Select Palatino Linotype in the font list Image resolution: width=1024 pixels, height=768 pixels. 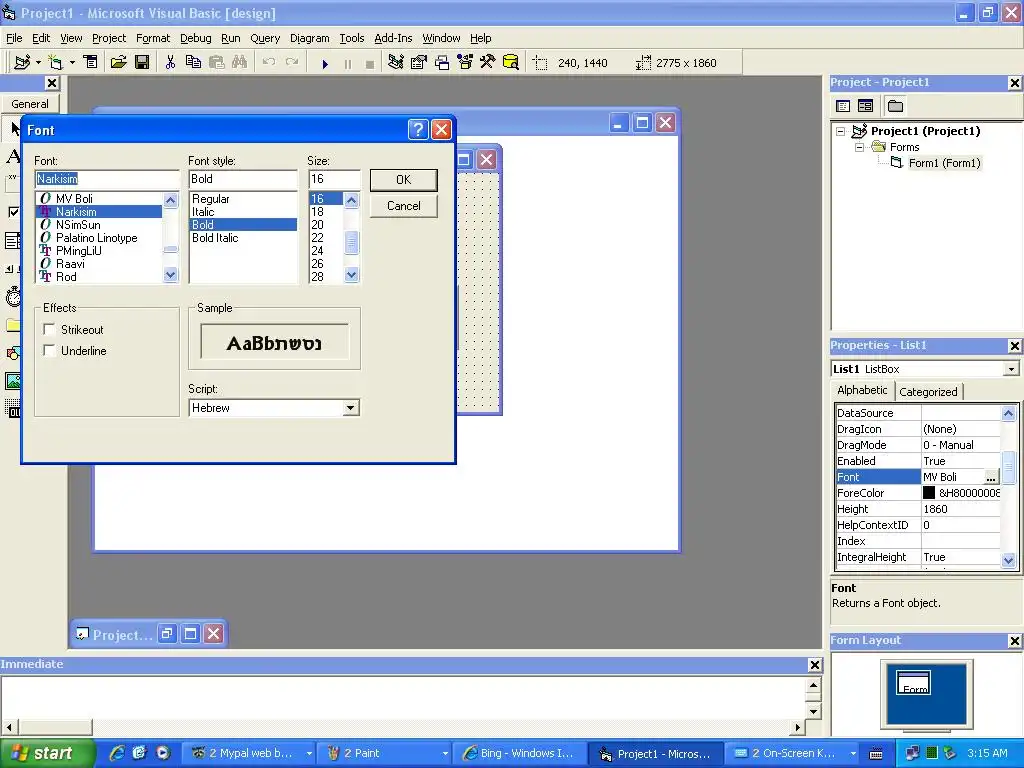[x=96, y=238]
